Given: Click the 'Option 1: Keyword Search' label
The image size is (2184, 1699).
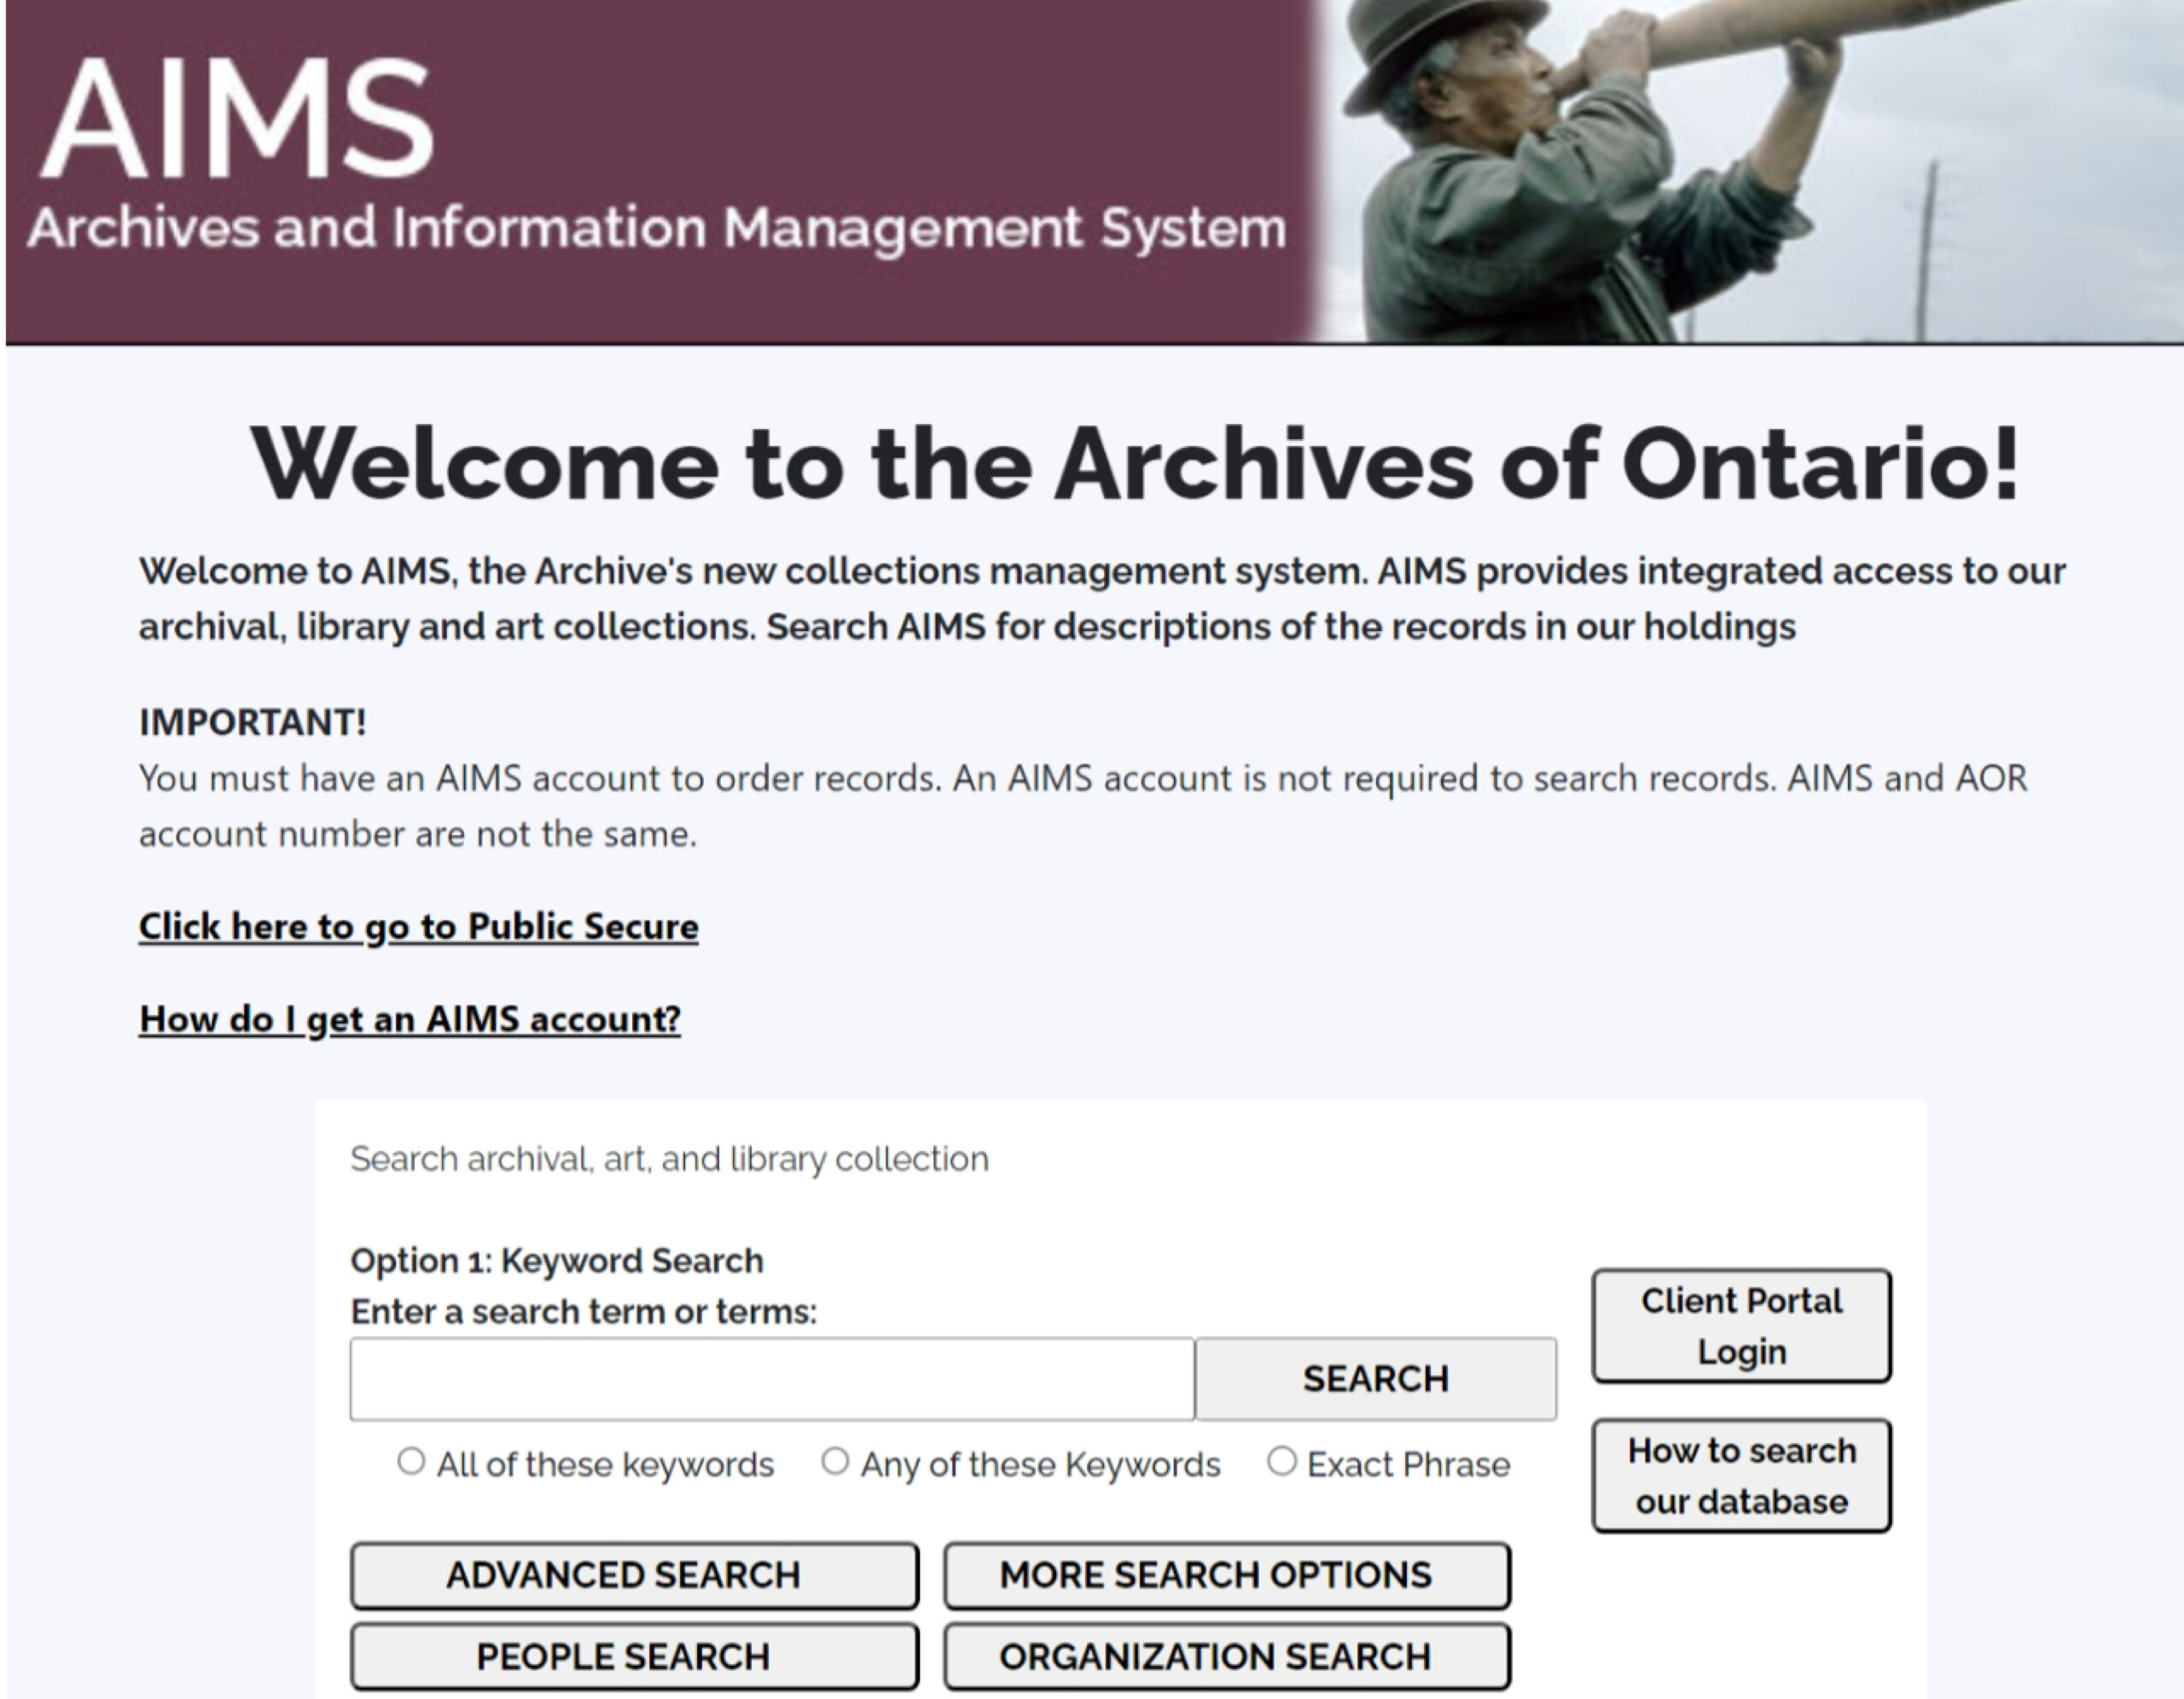Looking at the screenshot, I should (556, 1261).
